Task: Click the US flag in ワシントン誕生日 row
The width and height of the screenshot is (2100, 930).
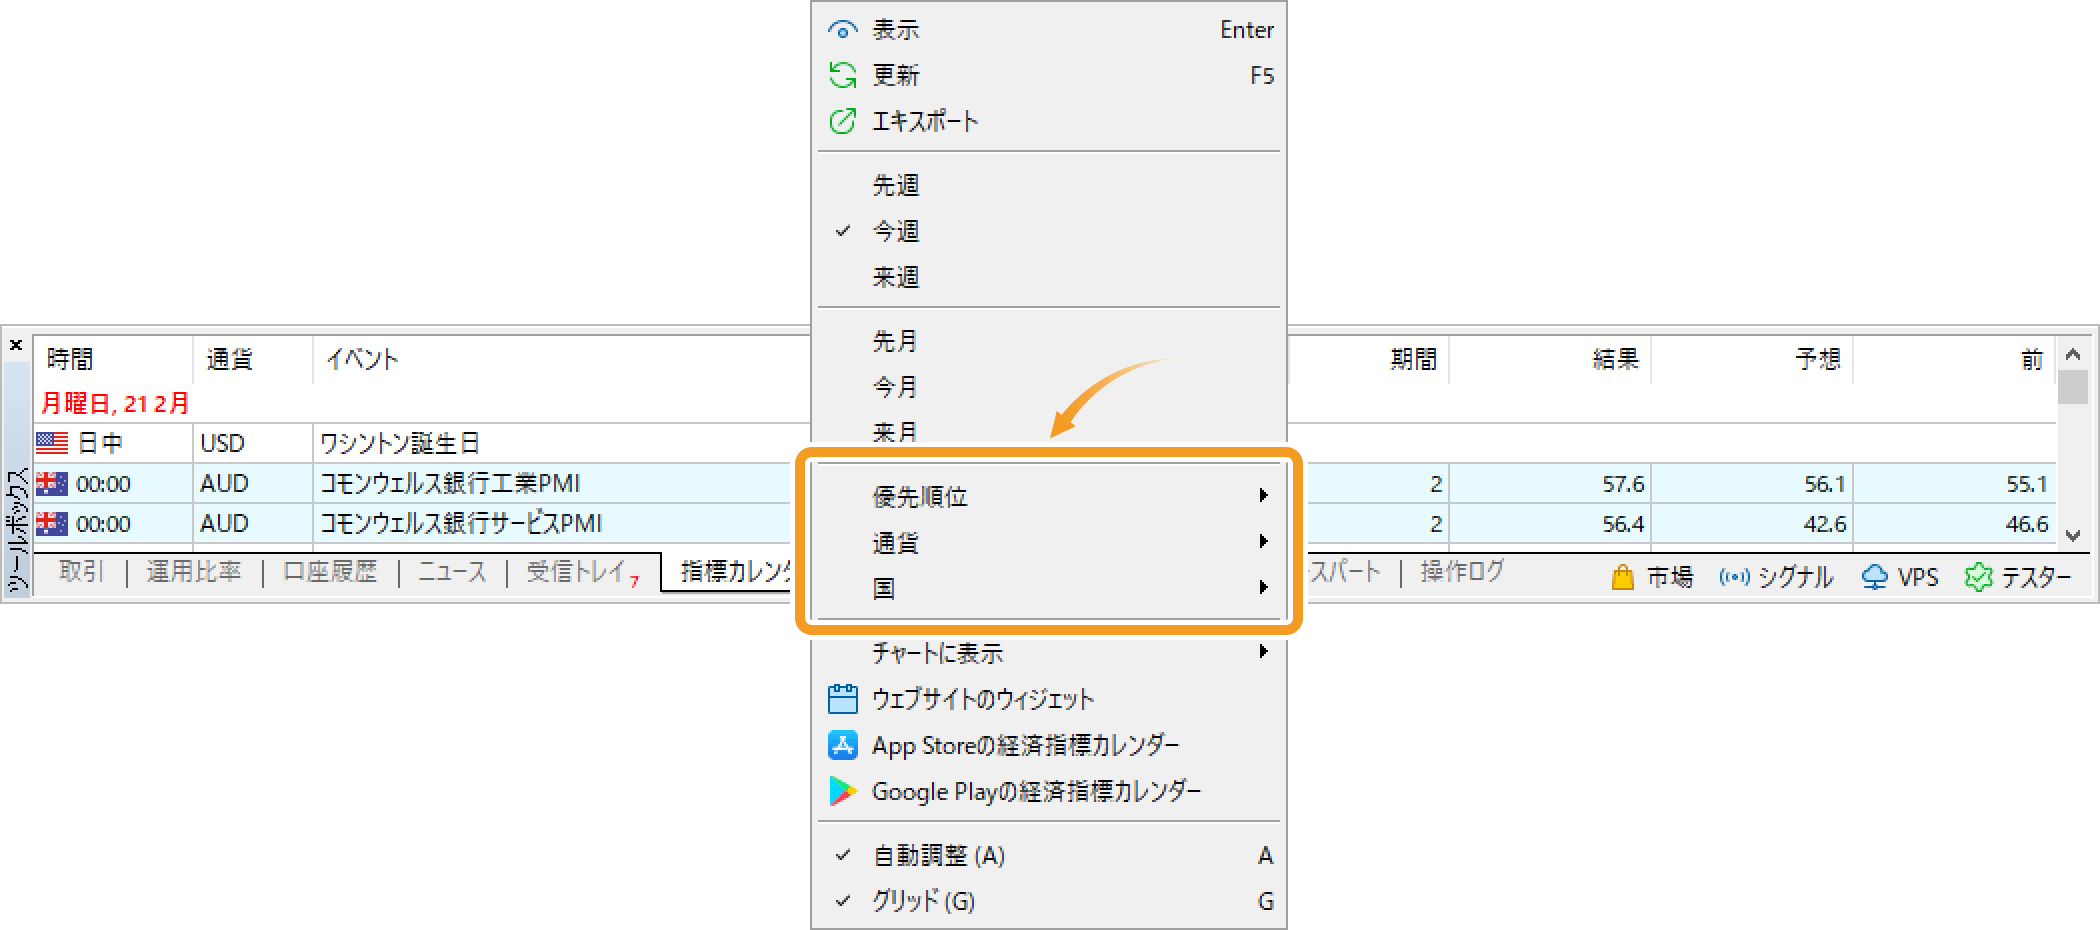Action: [52, 443]
